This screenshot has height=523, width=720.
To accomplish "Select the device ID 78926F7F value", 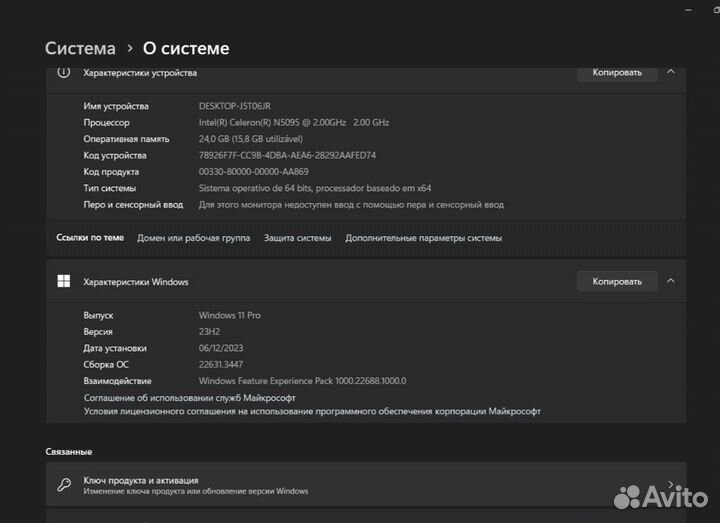I will coord(287,155).
